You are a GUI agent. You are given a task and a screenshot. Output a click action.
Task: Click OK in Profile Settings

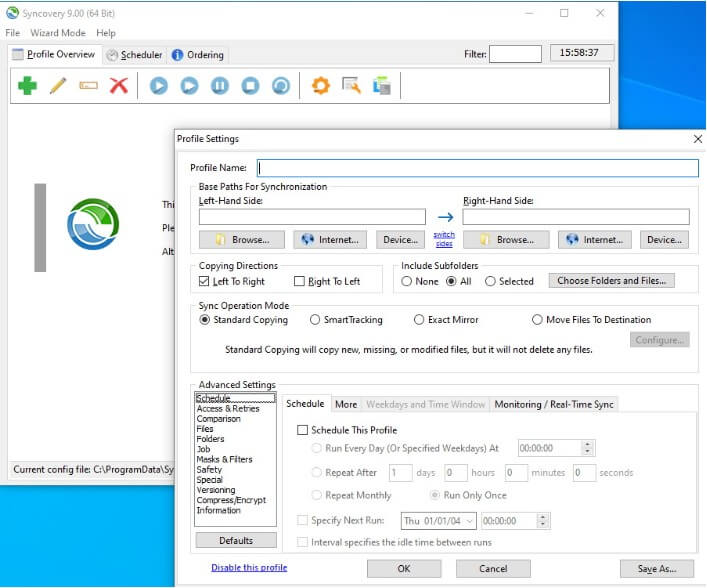[x=404, y=569]
